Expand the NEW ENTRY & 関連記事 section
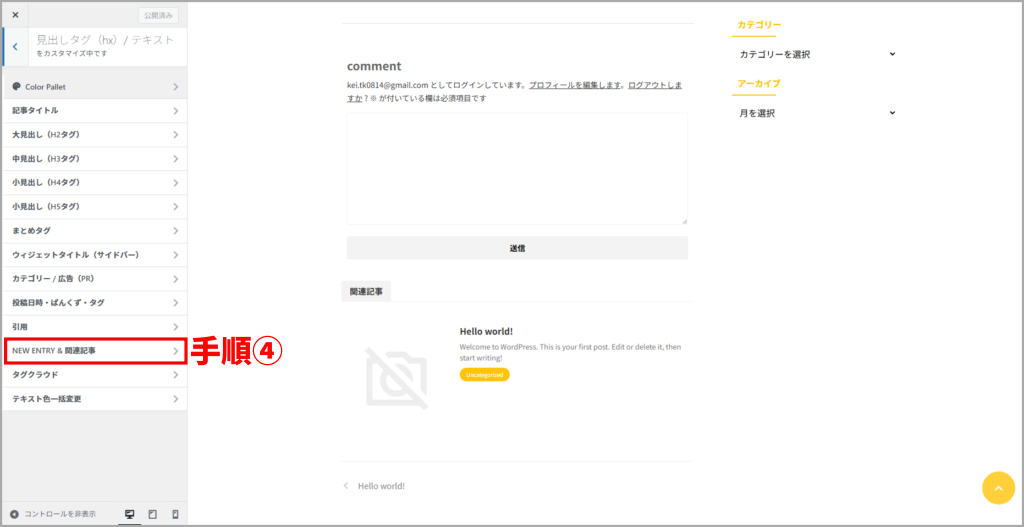The height and width of the screenshot is (527, 1024). point(95,351)
